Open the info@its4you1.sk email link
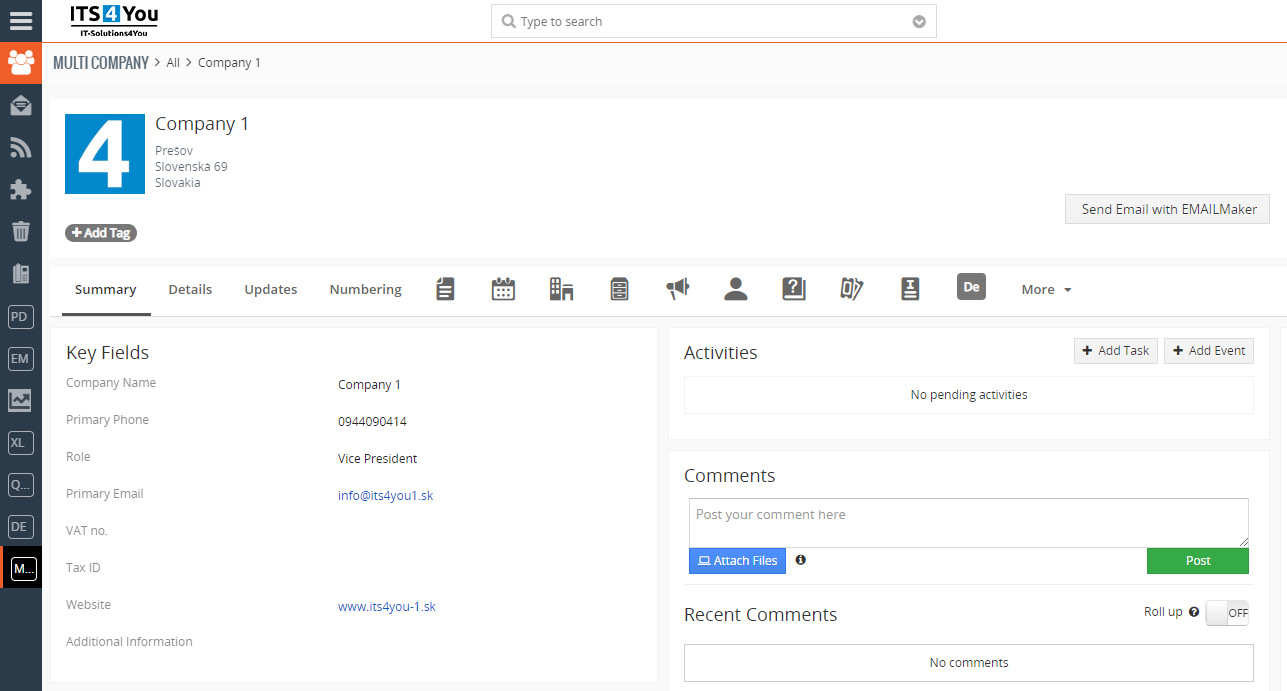Viewport: 1287px width, 691px height. click(385, 496)
